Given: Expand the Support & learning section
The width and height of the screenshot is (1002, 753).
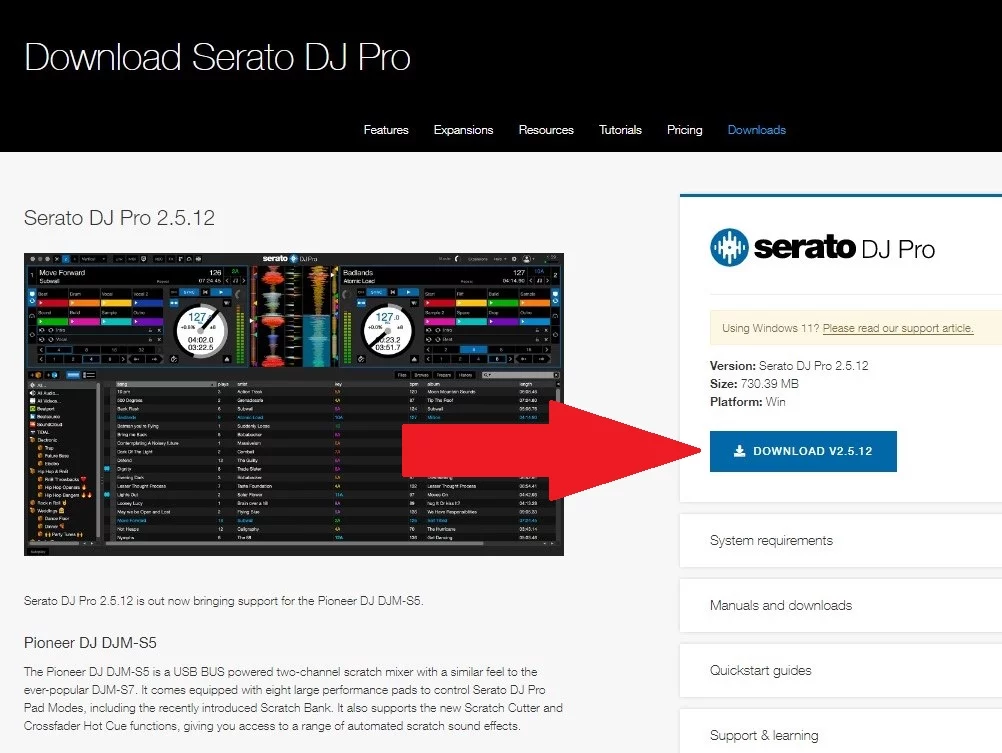Looking at the screenshot, I should tap(840, 731).
